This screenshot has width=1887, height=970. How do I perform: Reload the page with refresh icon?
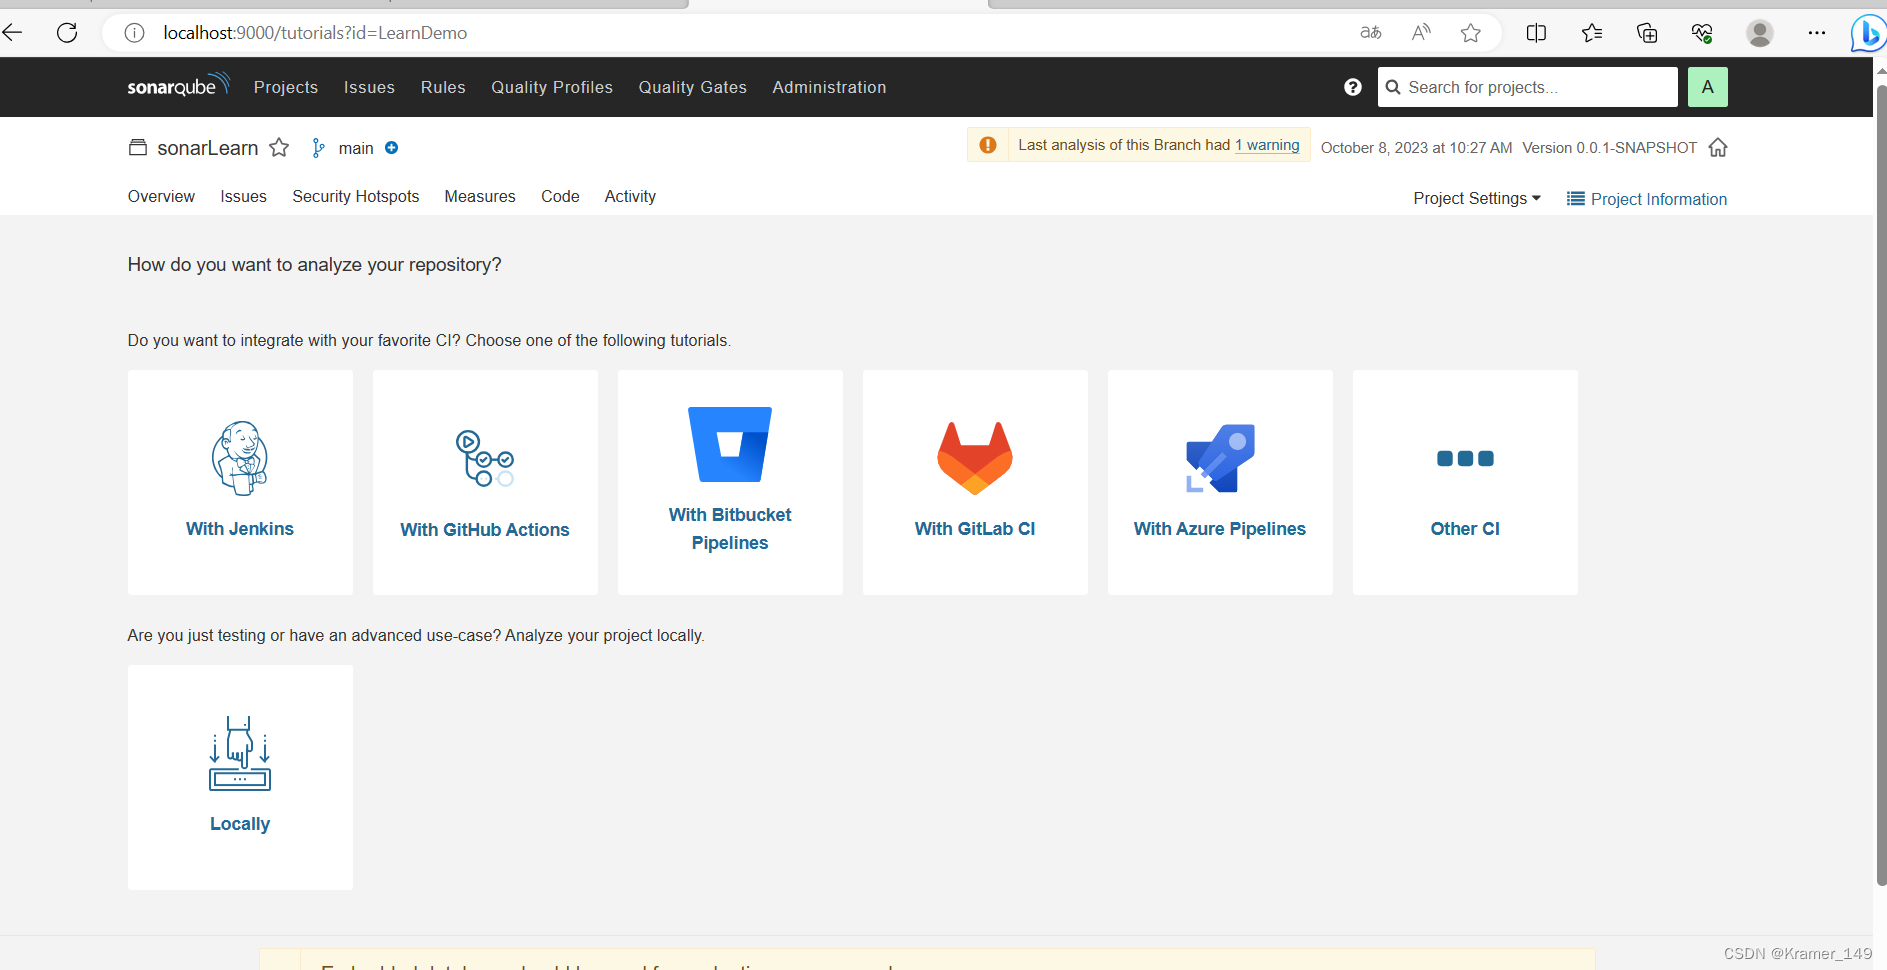point(67,33)
